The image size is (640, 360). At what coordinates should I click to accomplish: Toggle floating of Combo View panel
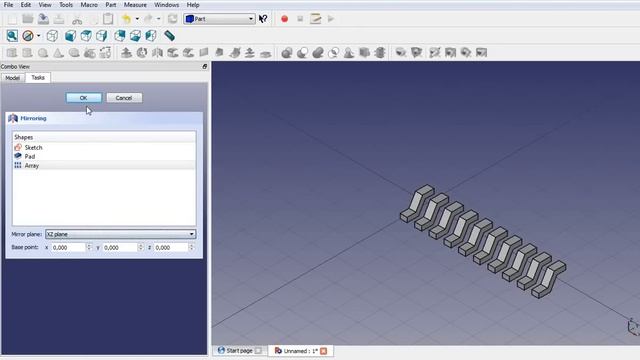204,66
